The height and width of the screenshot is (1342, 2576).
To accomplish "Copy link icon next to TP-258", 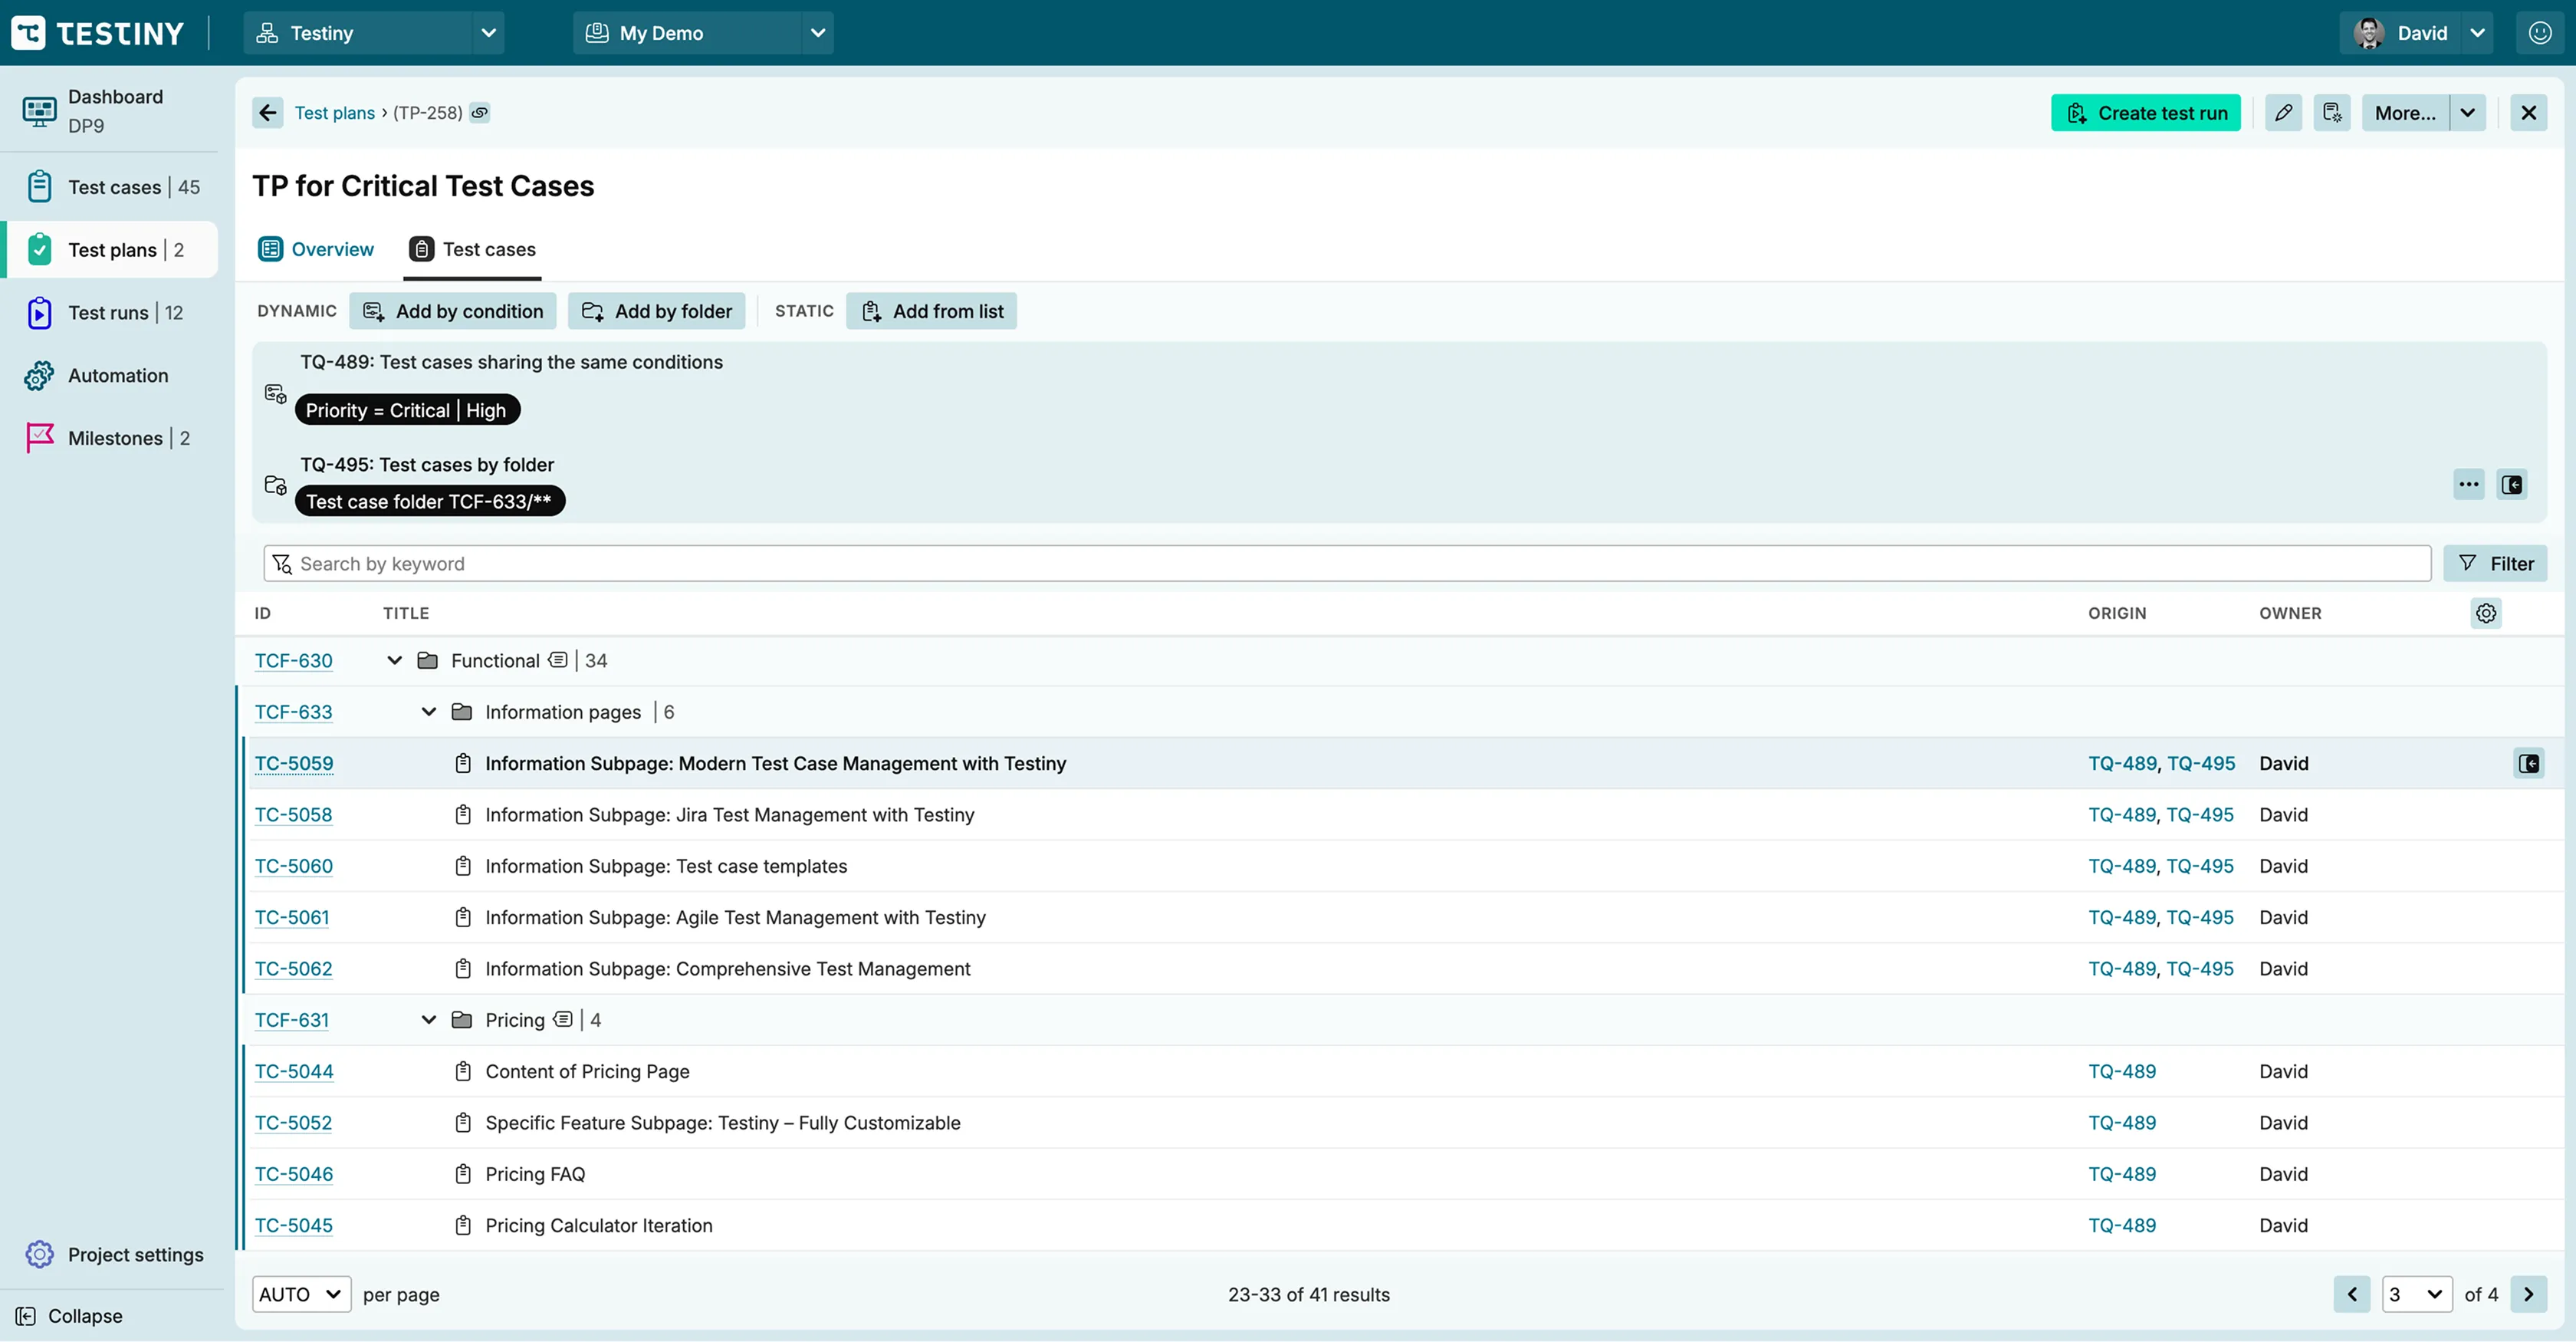I will pyautogui.click(x=480, y=113).
